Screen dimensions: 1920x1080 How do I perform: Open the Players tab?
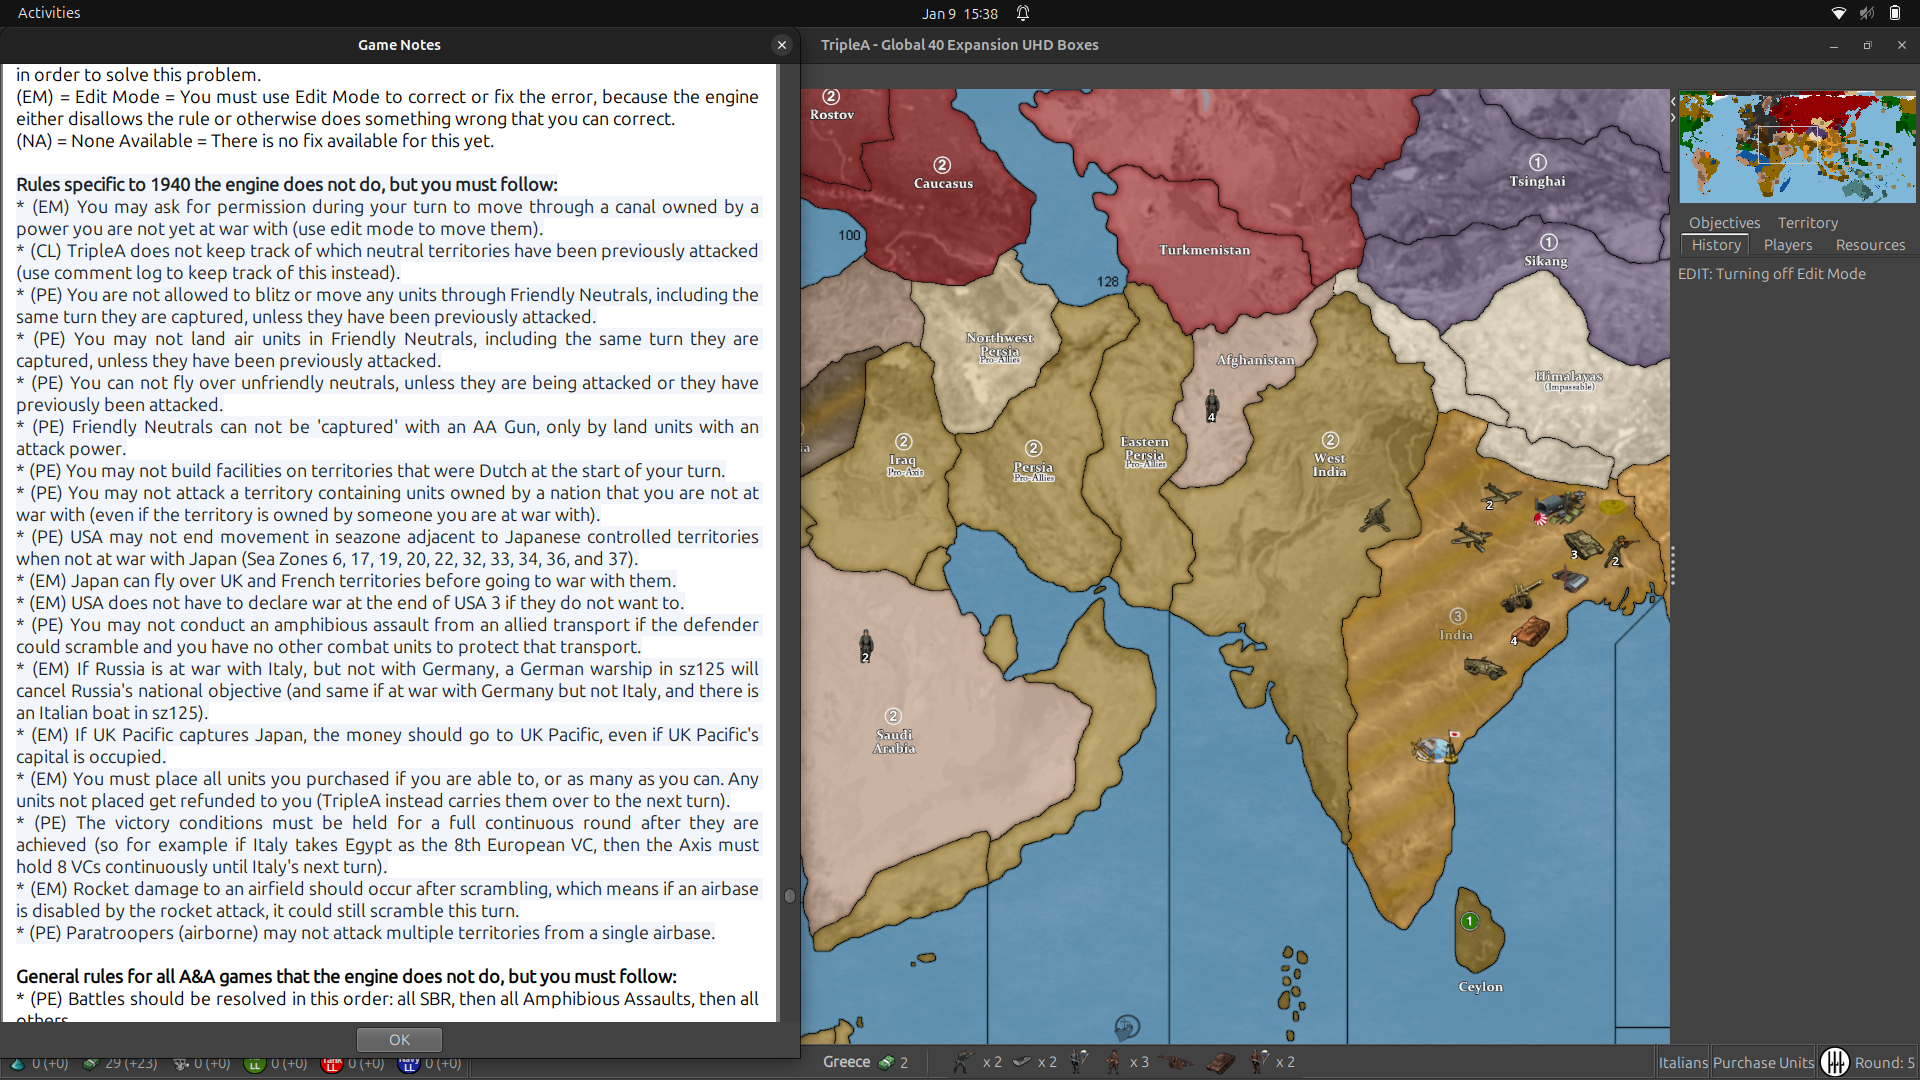[1788, 245]
